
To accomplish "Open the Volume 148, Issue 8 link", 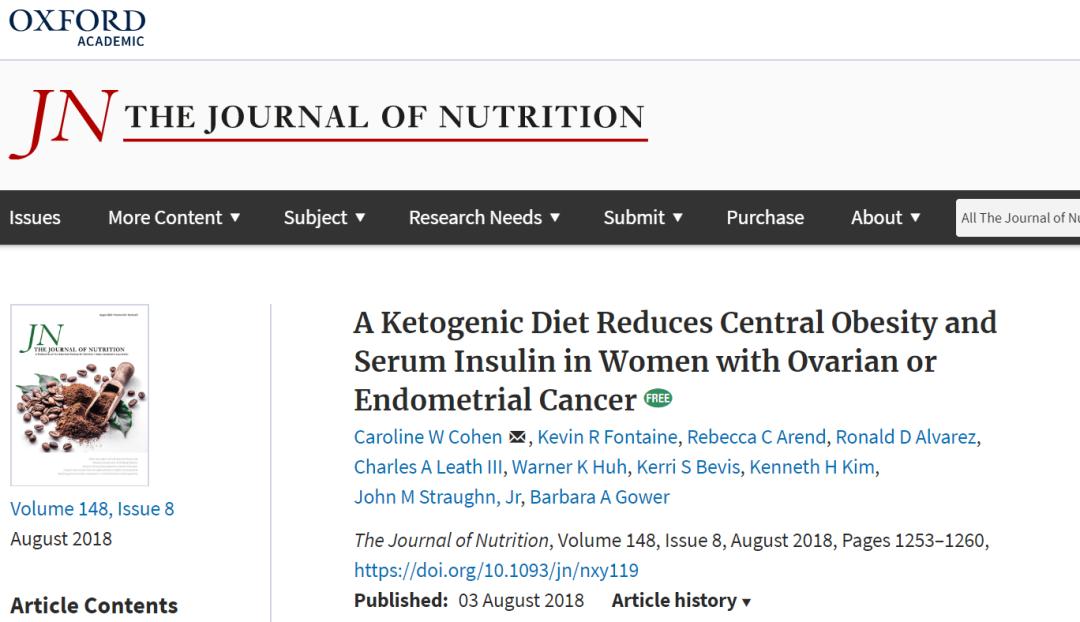I will pyautogui.click(x=92, y=509).
